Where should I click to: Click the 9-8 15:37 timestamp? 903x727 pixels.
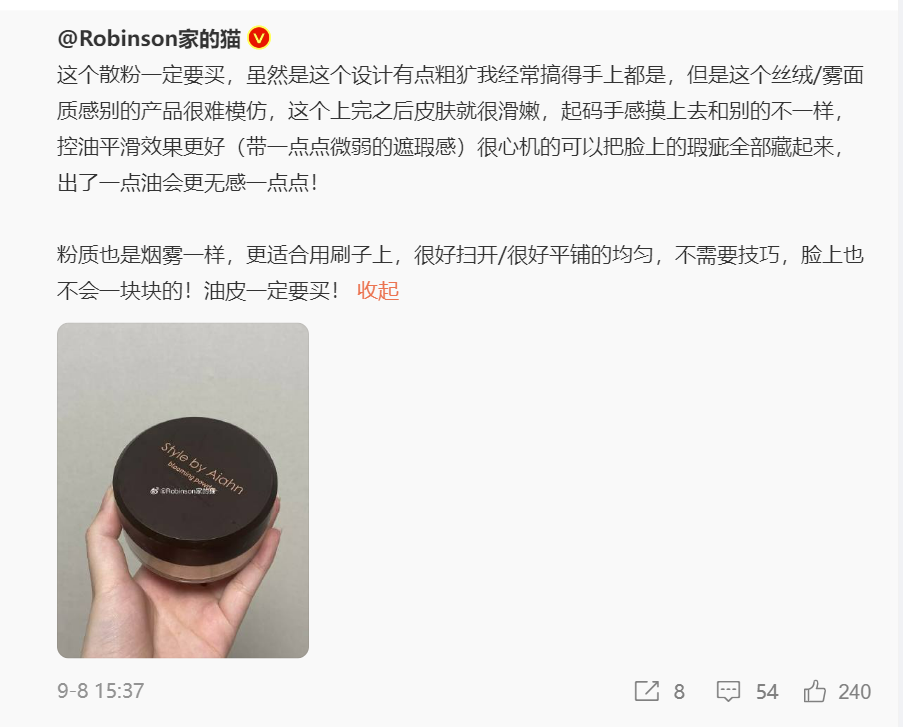100,691
